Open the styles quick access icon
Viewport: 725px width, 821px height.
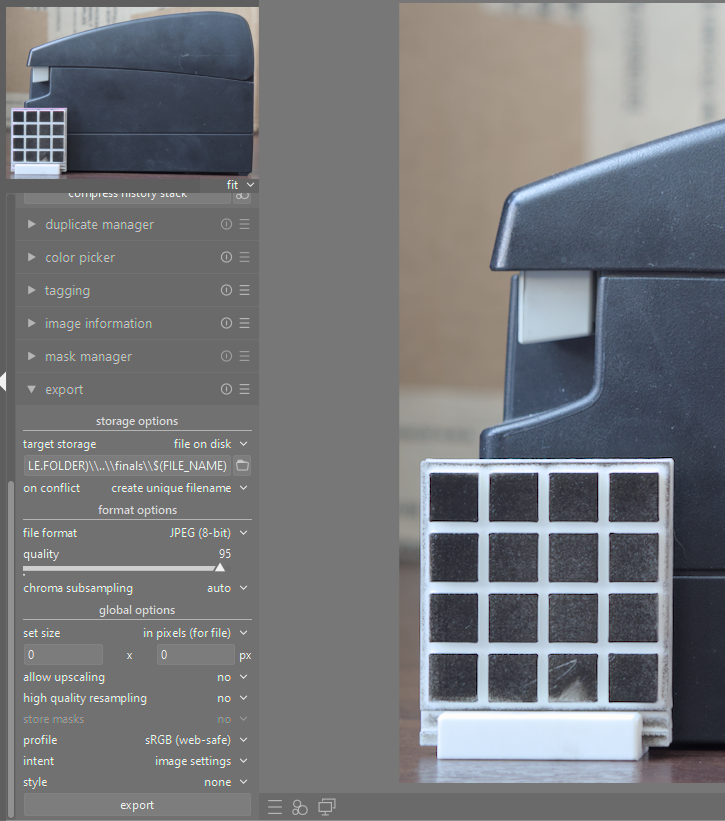(300, 807)
